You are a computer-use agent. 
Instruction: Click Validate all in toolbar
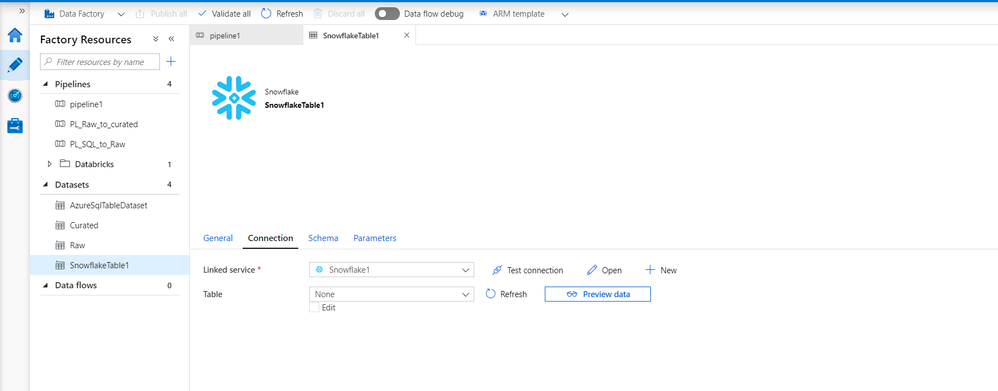[224, 13]
